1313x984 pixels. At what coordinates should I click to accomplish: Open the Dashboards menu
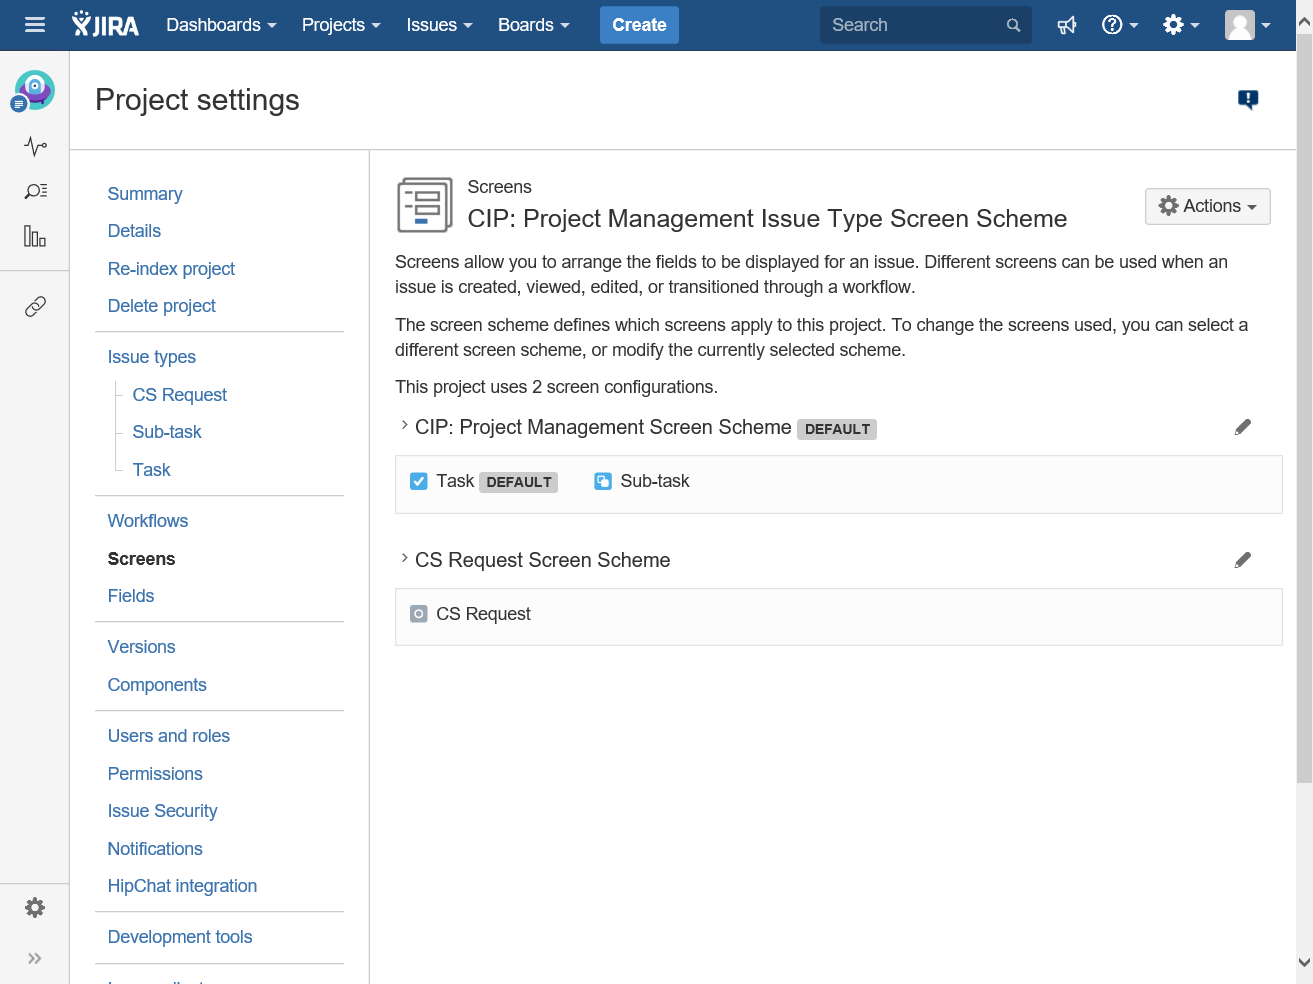(221, 25)
